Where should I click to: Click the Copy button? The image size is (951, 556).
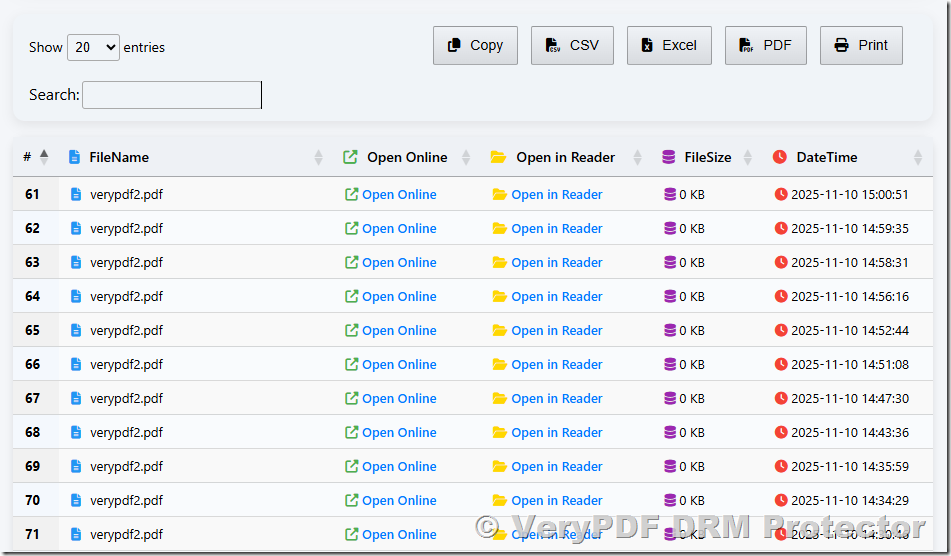click(475, 45)
